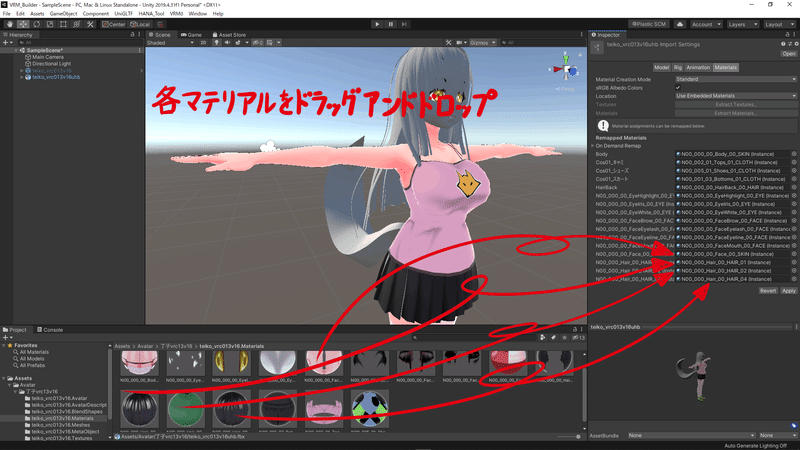Select the Rect transform tool

(63, 24)
